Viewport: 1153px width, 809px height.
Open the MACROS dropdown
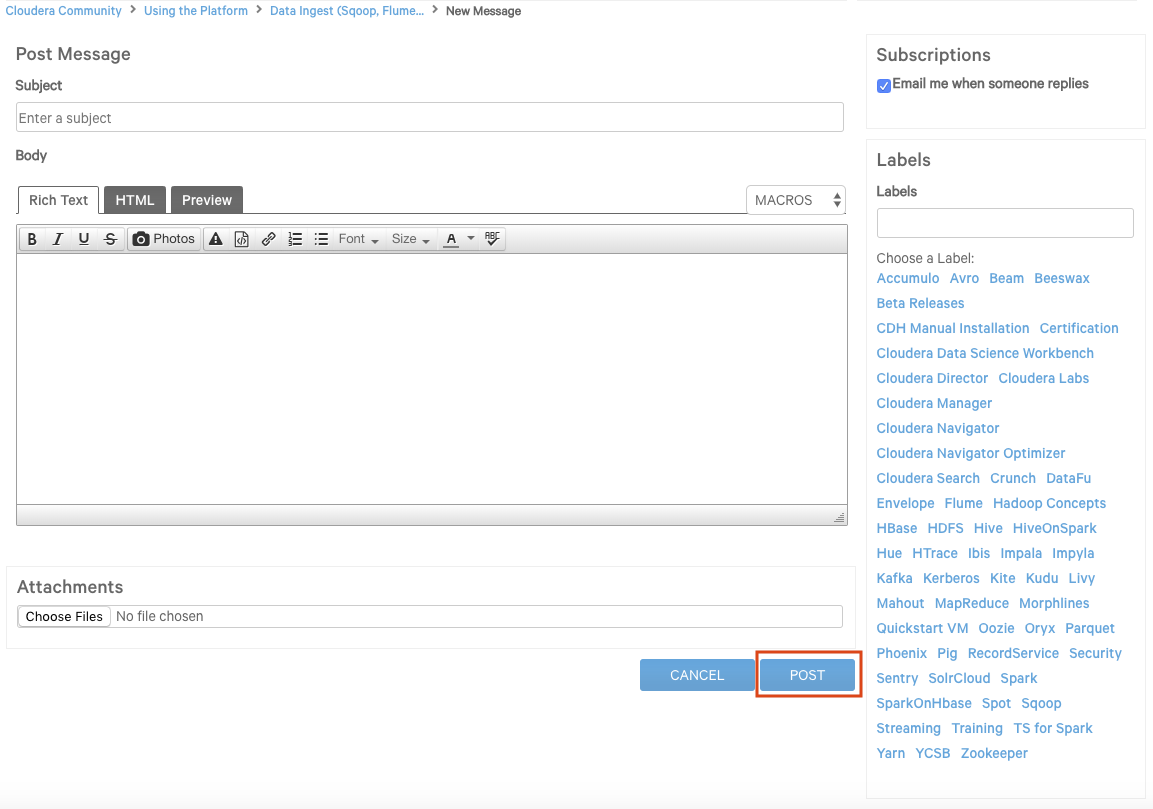[796, 200]
